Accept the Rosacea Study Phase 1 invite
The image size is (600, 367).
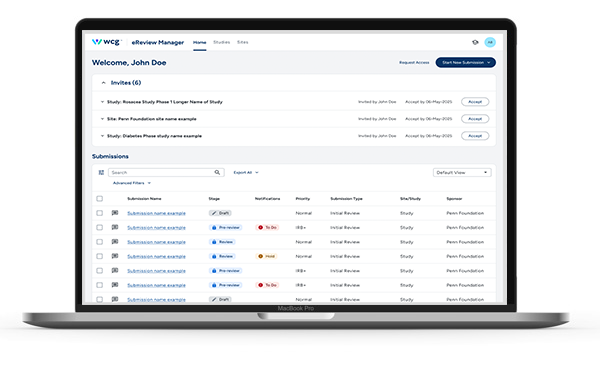tap(475, 102)
